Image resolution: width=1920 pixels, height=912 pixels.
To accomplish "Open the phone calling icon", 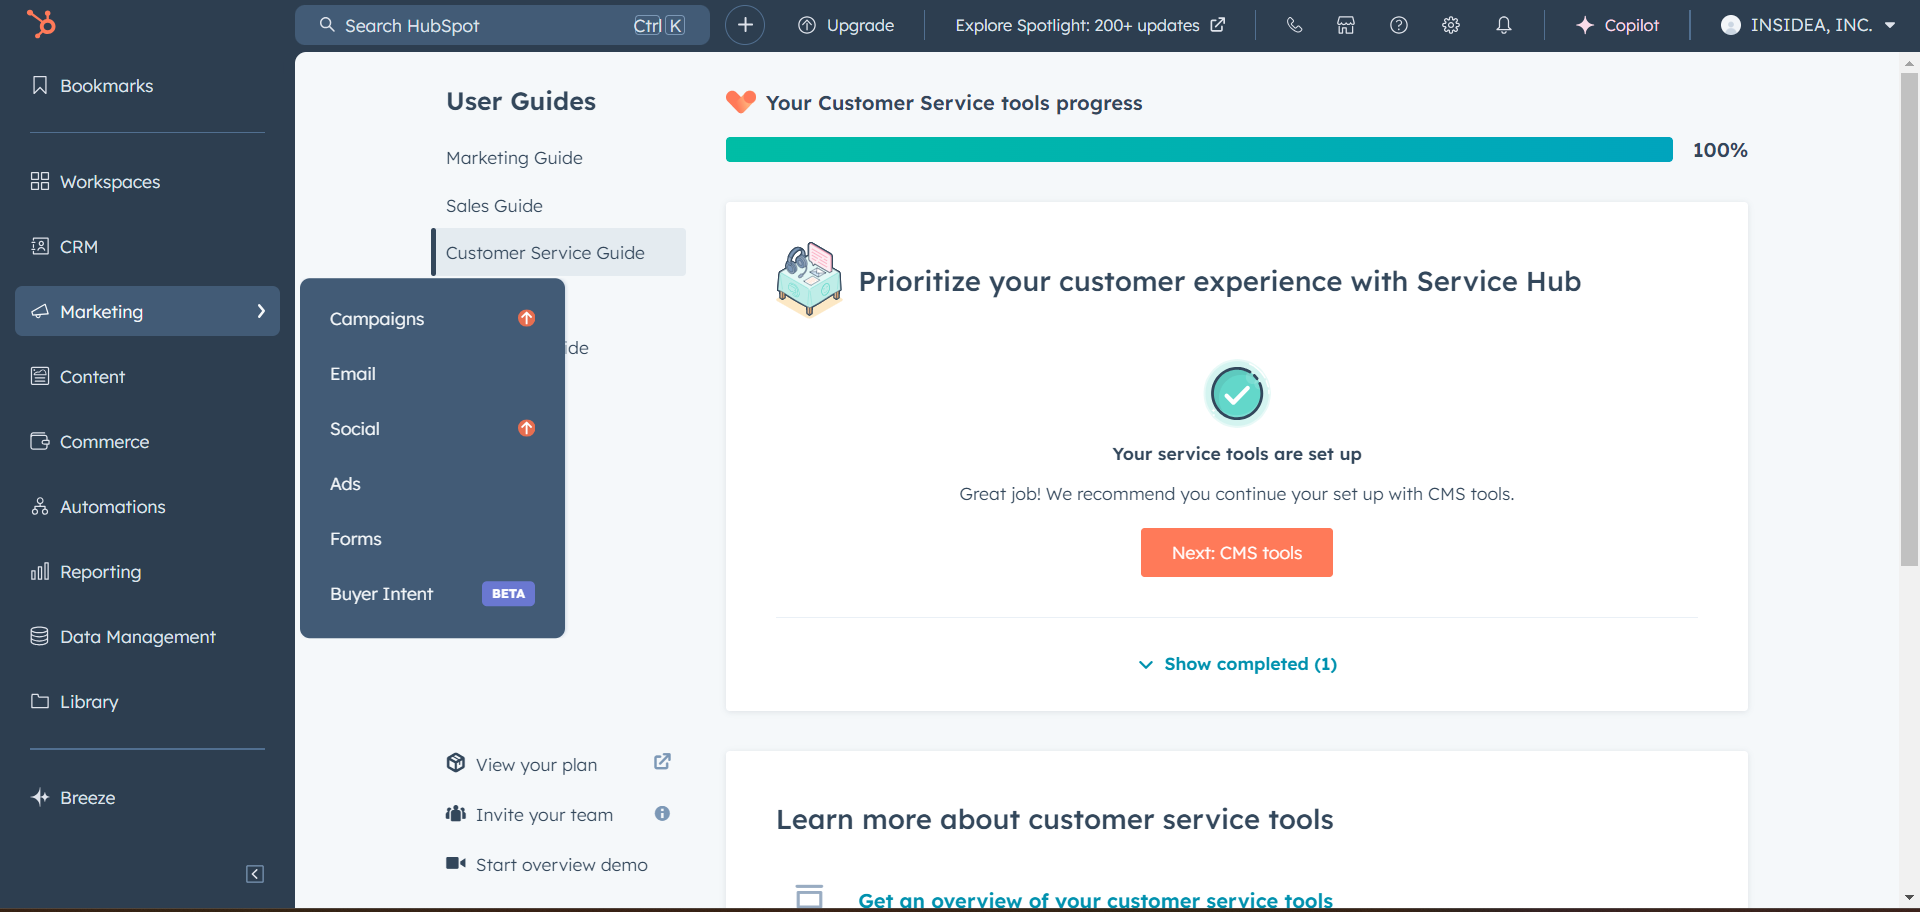I will coord(1294,25).
